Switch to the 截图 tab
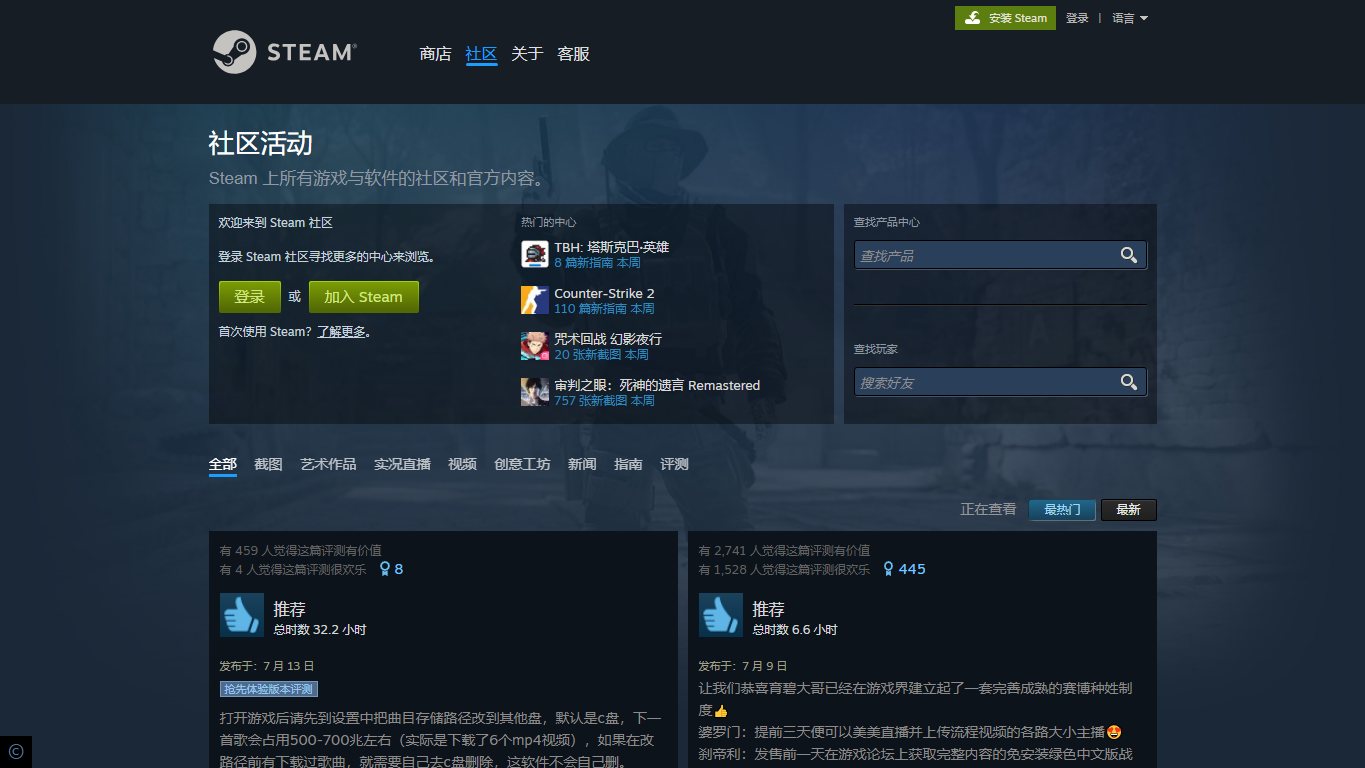This screenshot has height=768, width=1365. [268, 465]
